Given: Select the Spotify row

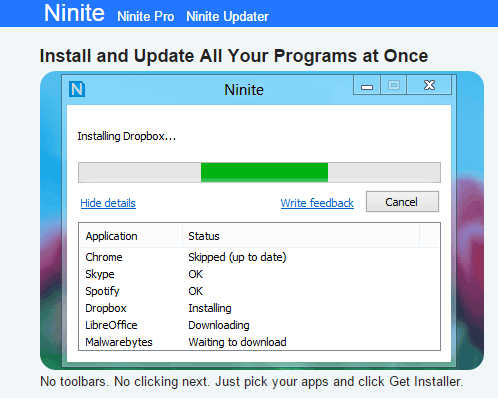Looking at the screenshot, I should [259, 291].
